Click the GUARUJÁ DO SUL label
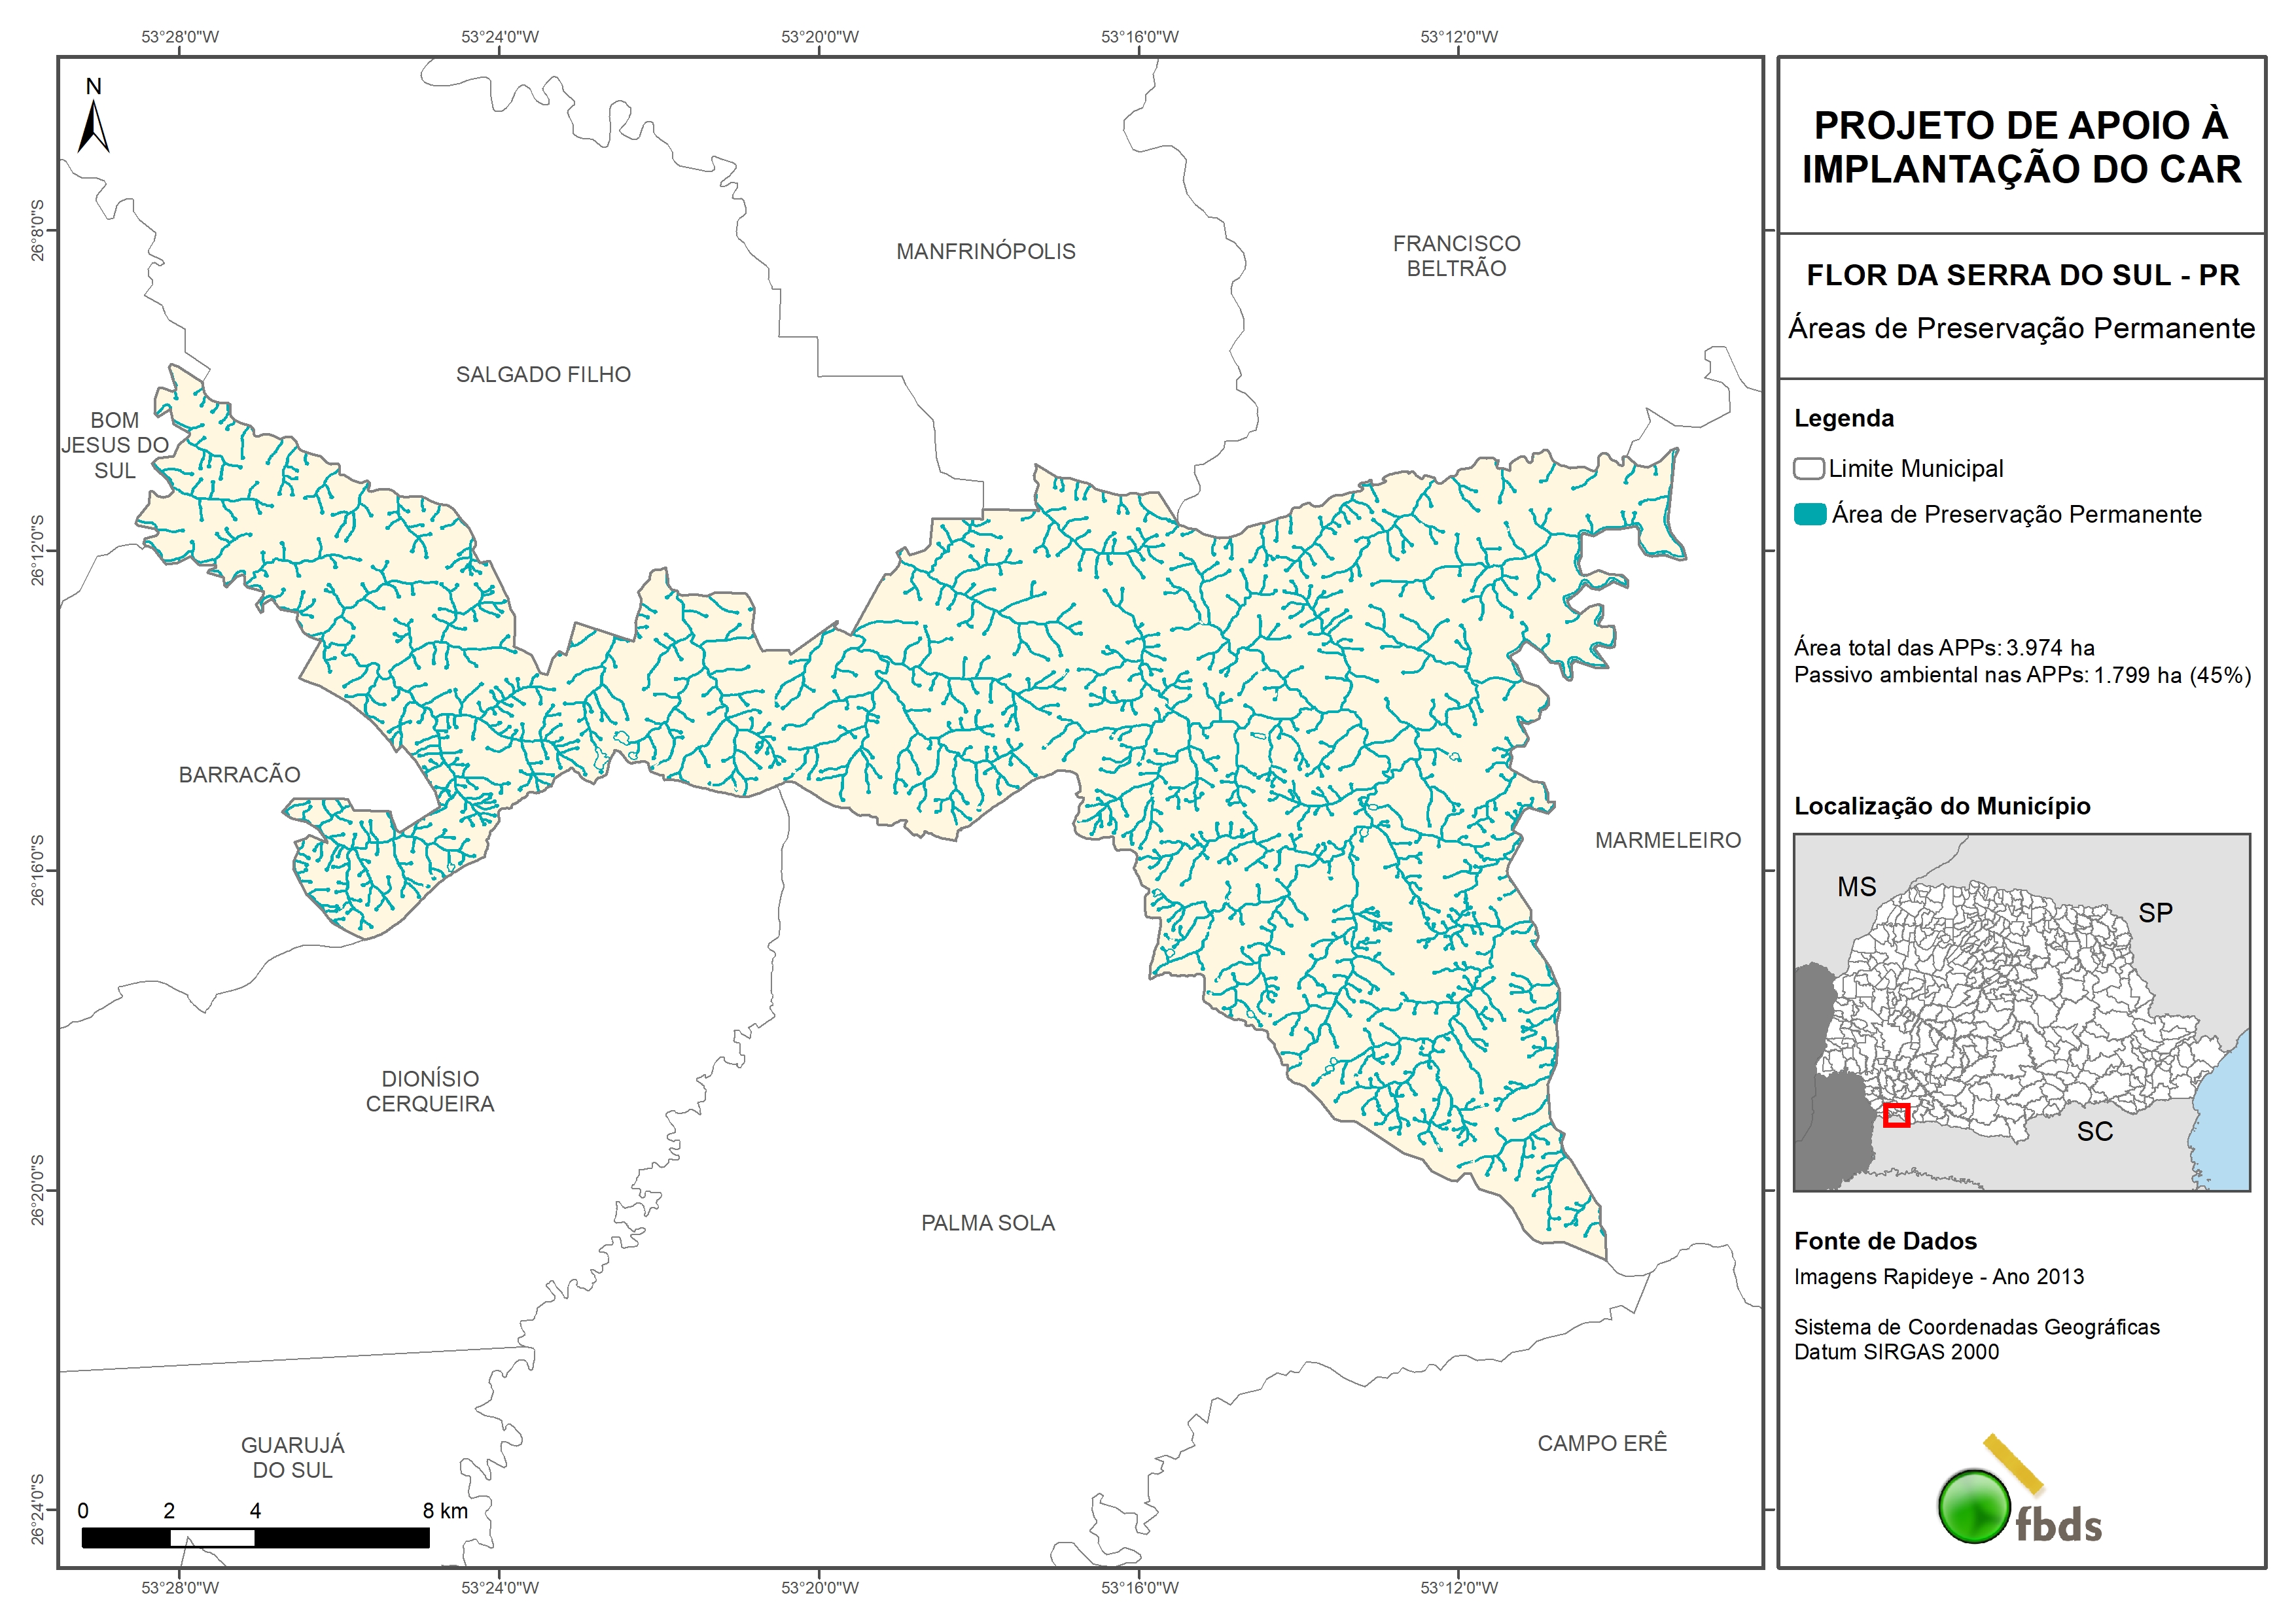Image resolution: width=2296 pixels, height=1623 pixels. point(292,1457)
